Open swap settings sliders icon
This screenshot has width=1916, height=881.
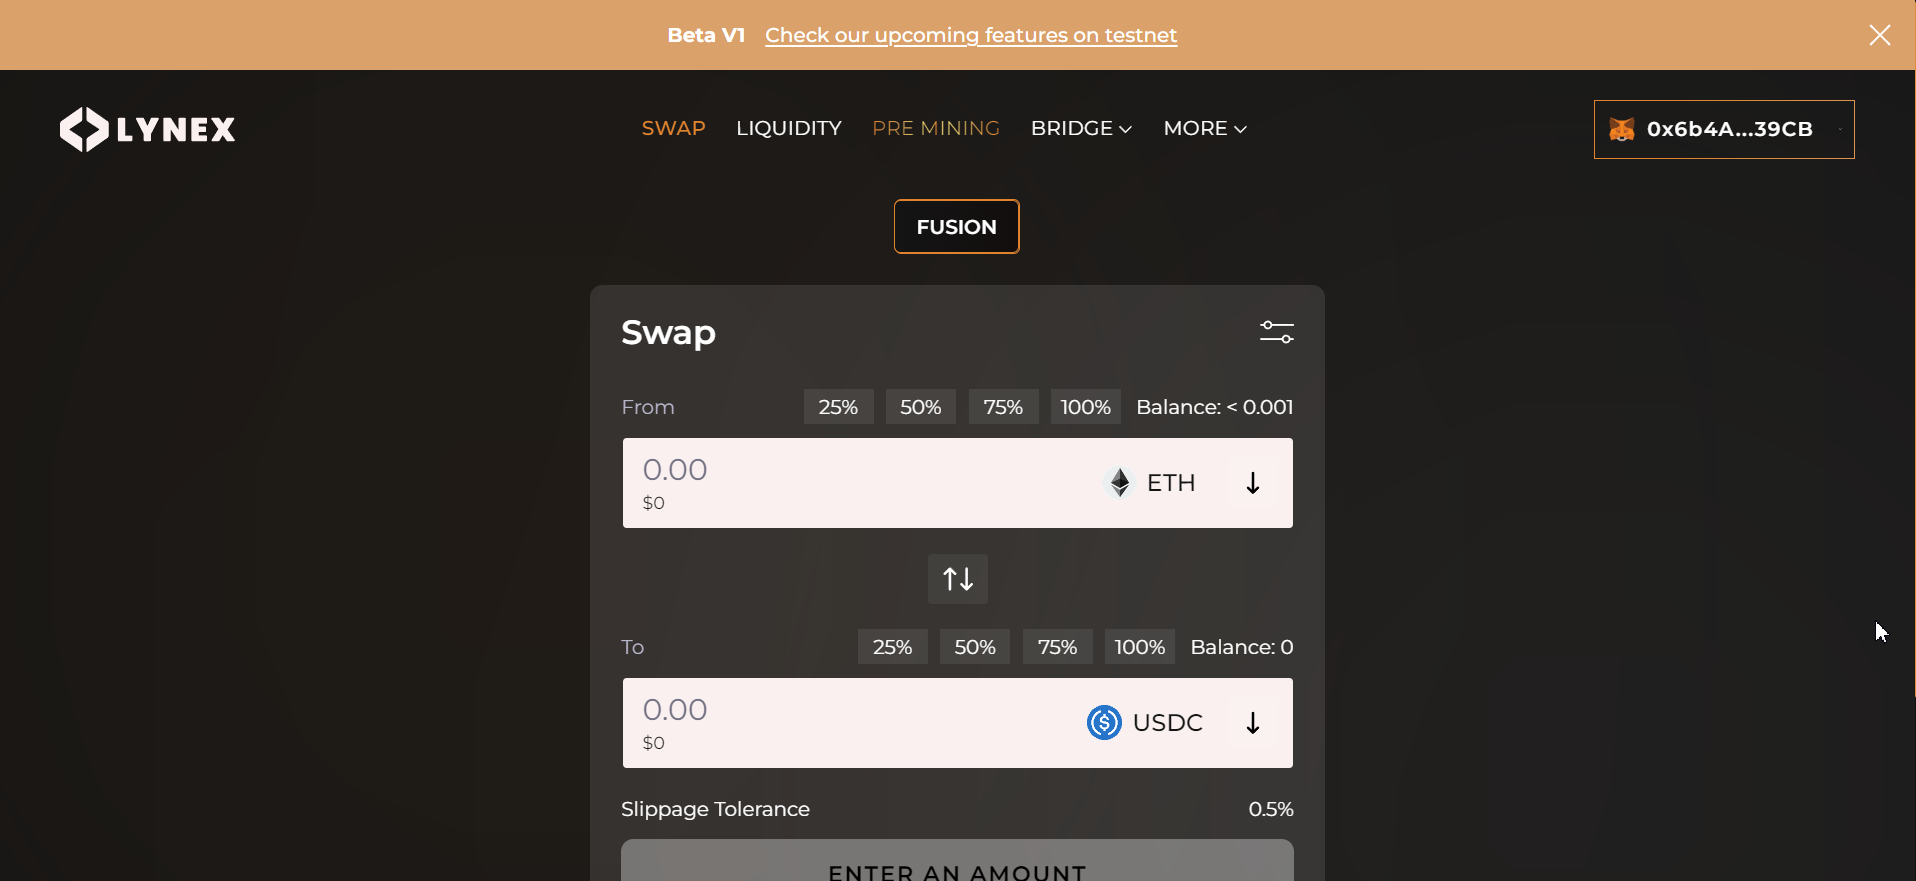pos(1276,332)
